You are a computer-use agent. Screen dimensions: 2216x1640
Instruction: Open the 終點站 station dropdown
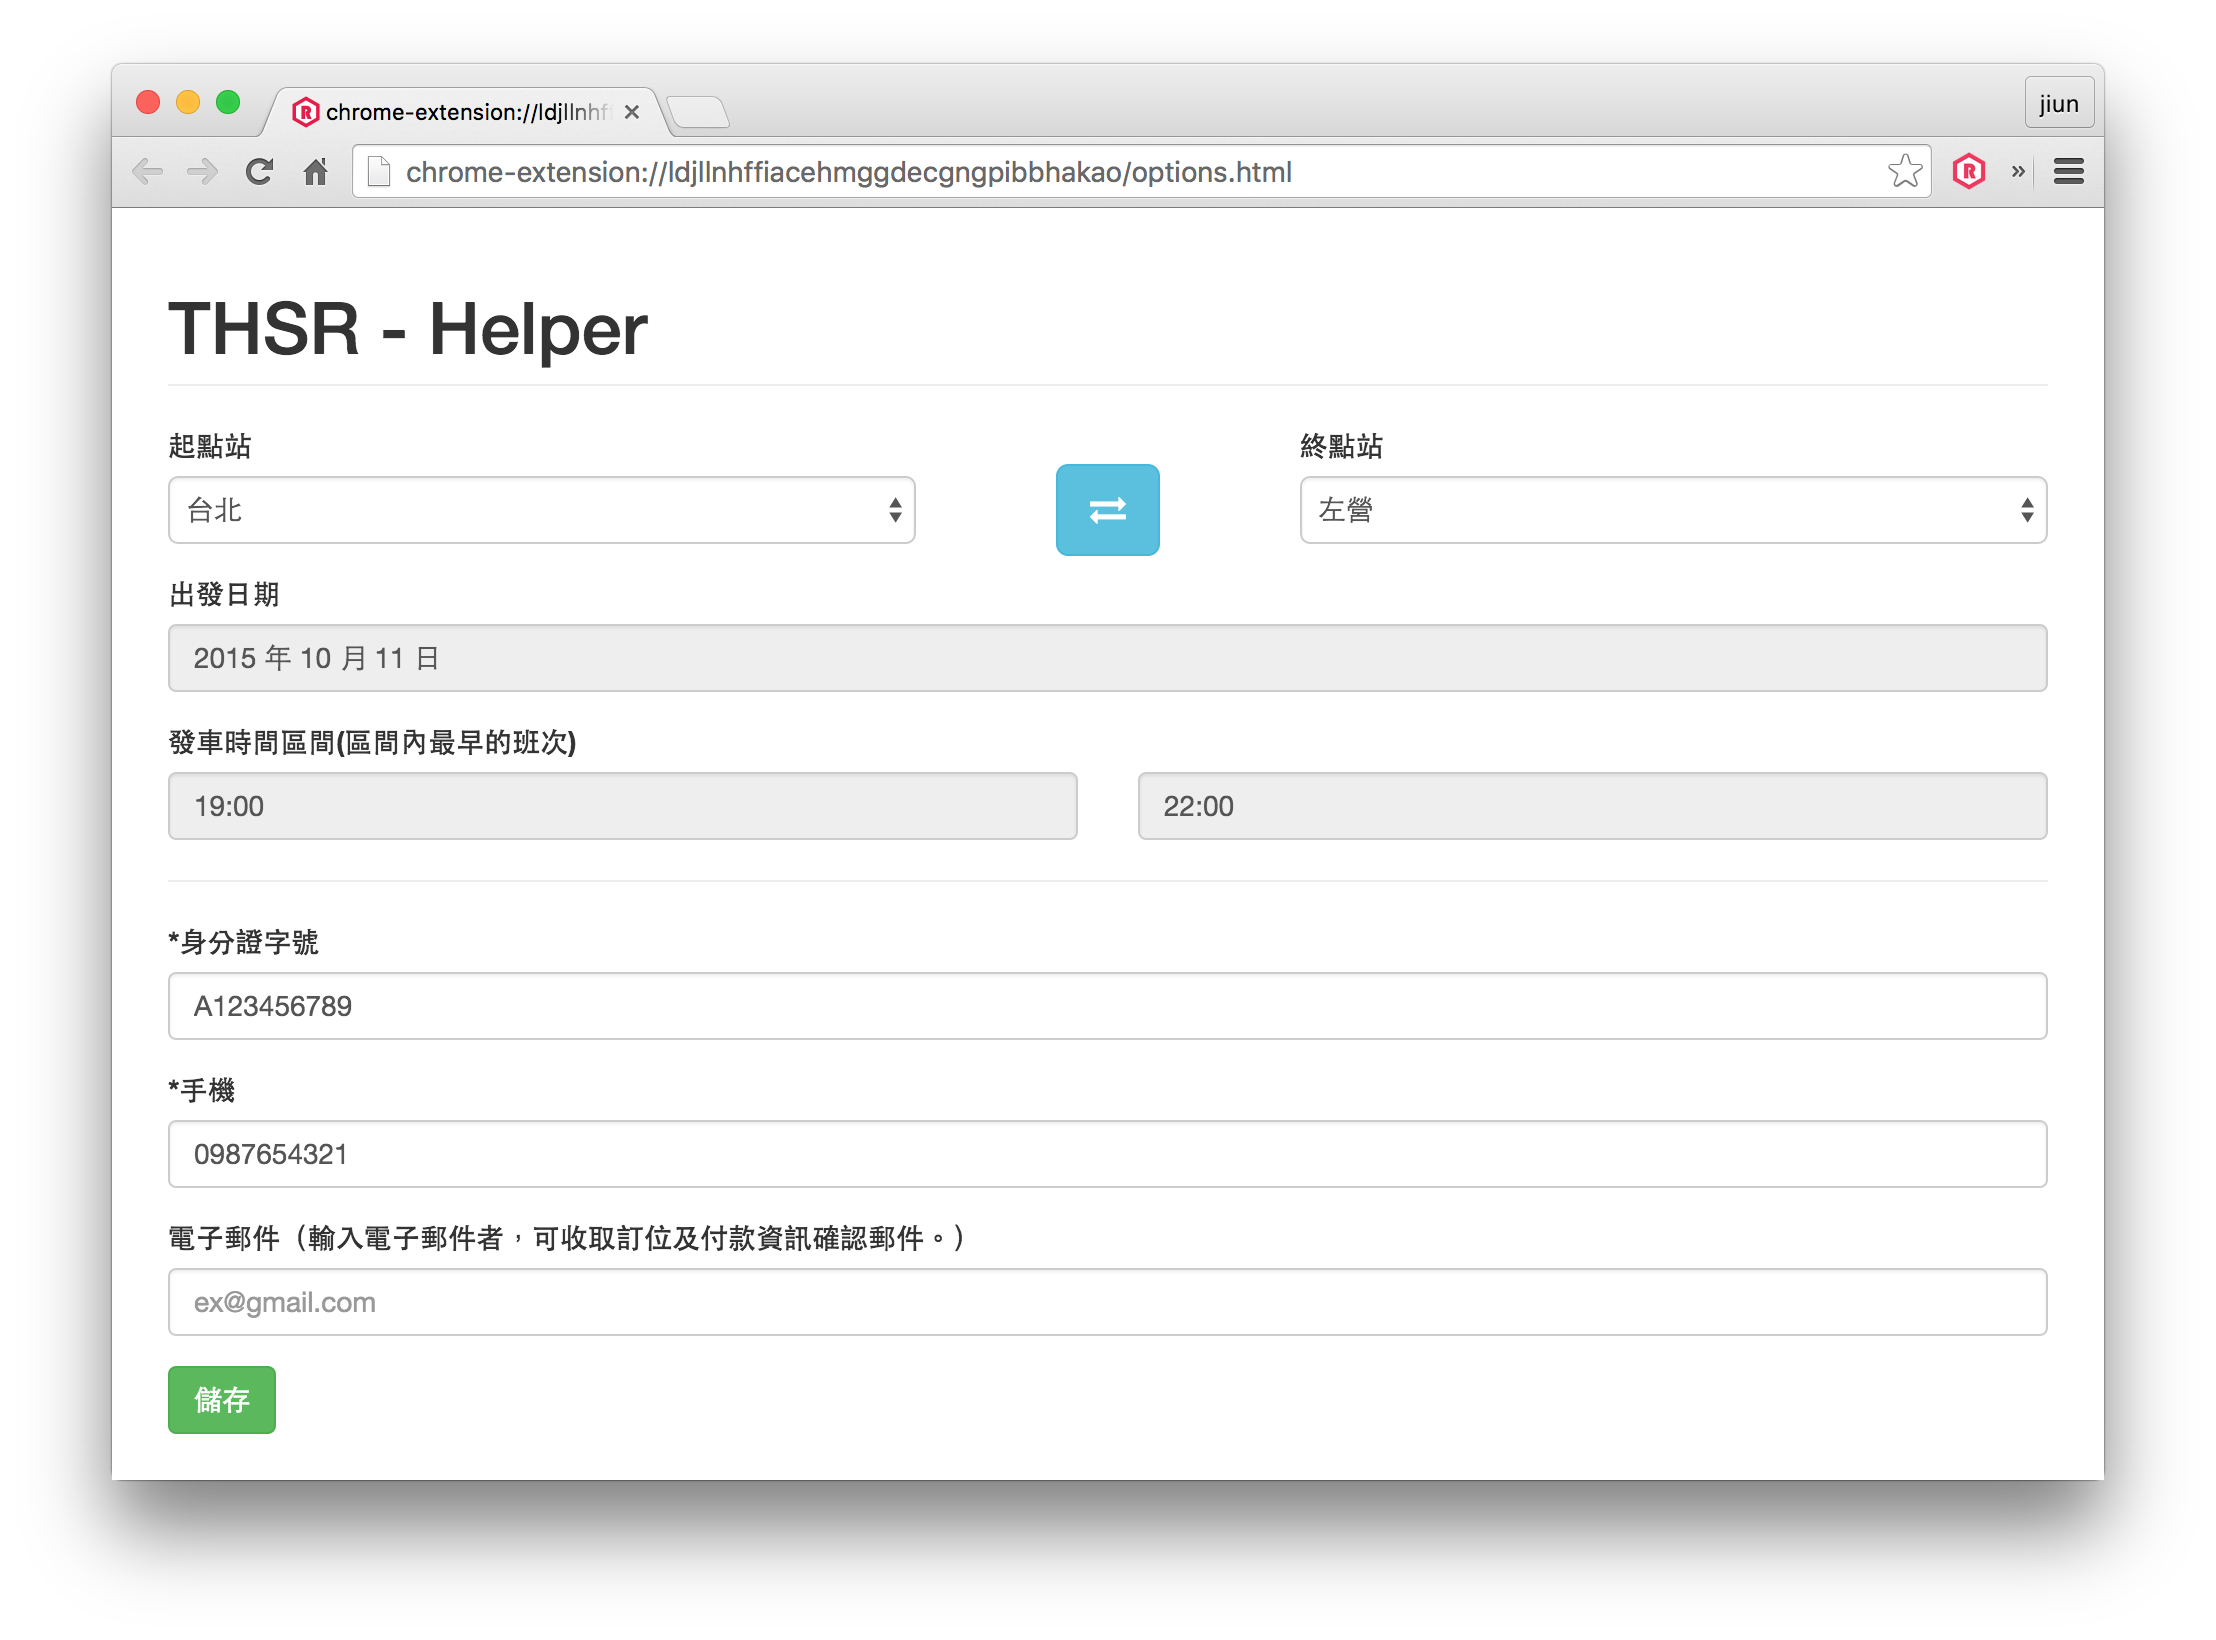[x=1673, y=510]
